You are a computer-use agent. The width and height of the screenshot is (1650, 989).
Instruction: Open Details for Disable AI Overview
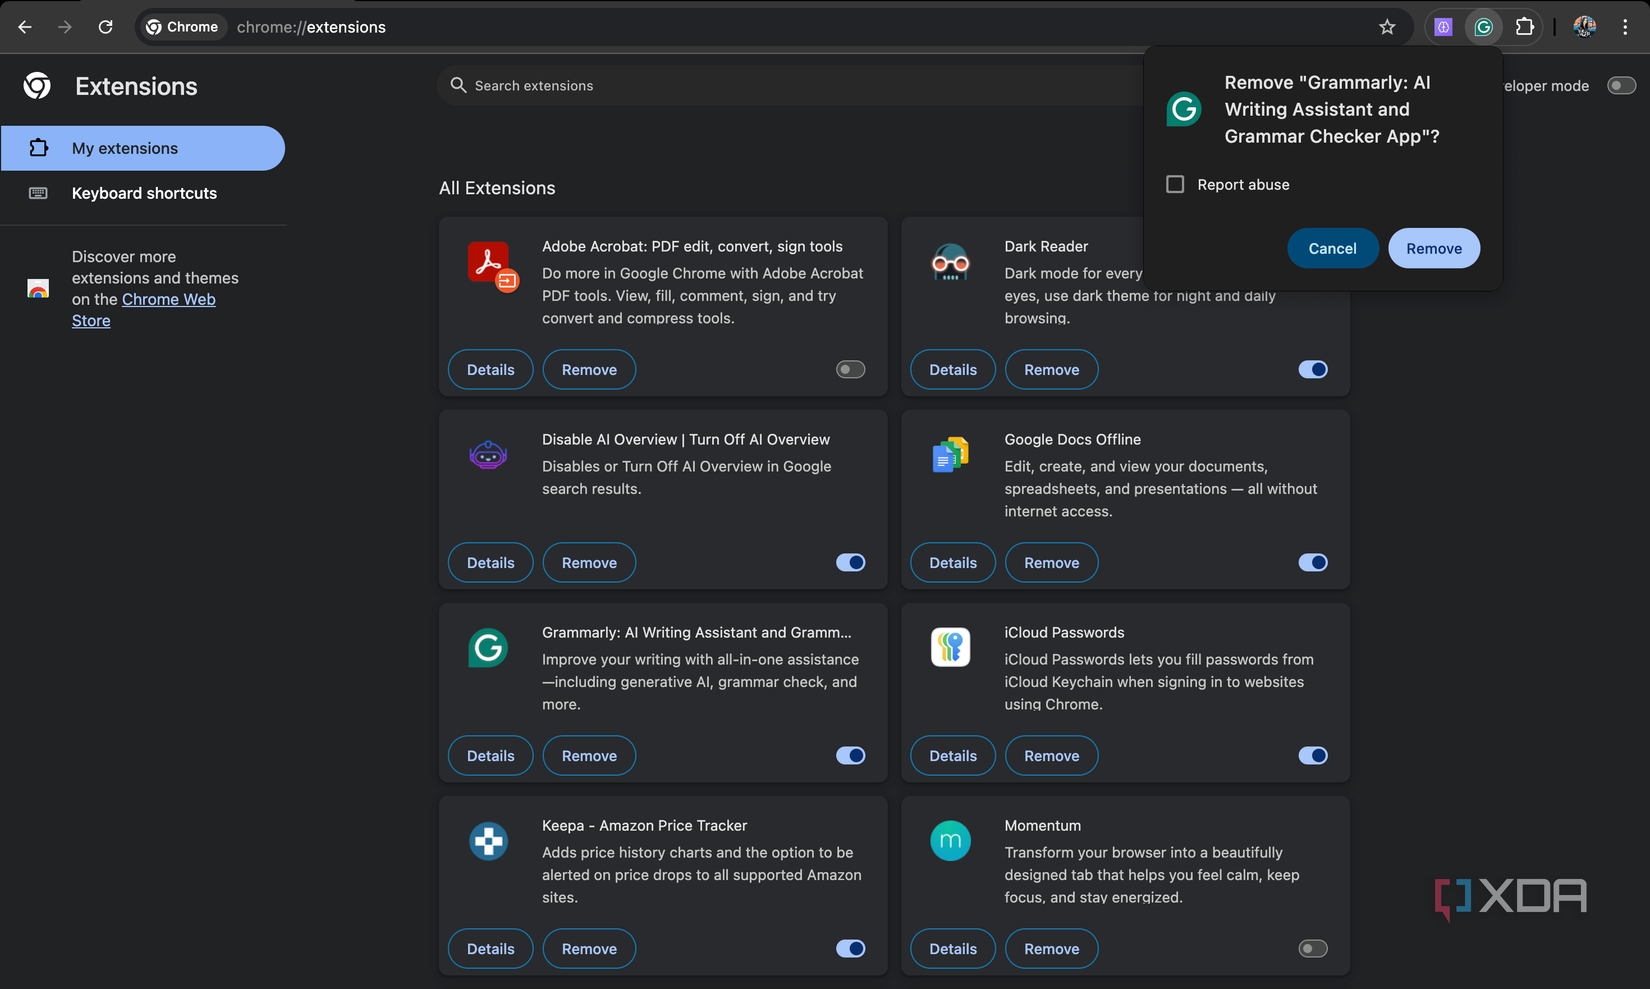(491, 563)
